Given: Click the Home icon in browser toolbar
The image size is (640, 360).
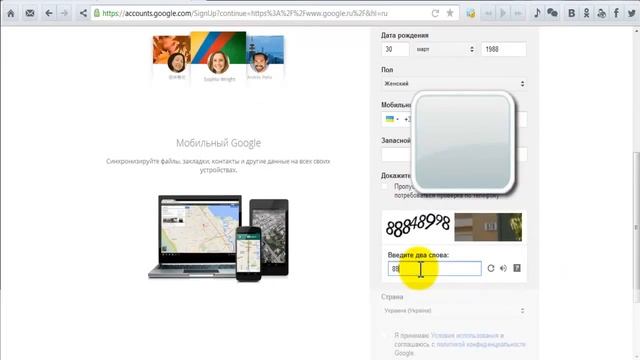Looking at the screenshot, I should coord(11,13).
